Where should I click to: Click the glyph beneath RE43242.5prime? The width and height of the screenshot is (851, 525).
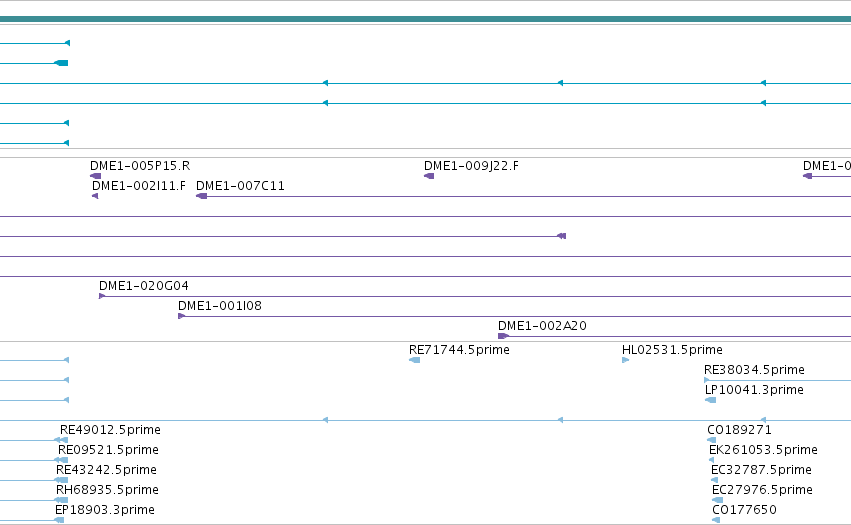61,480
